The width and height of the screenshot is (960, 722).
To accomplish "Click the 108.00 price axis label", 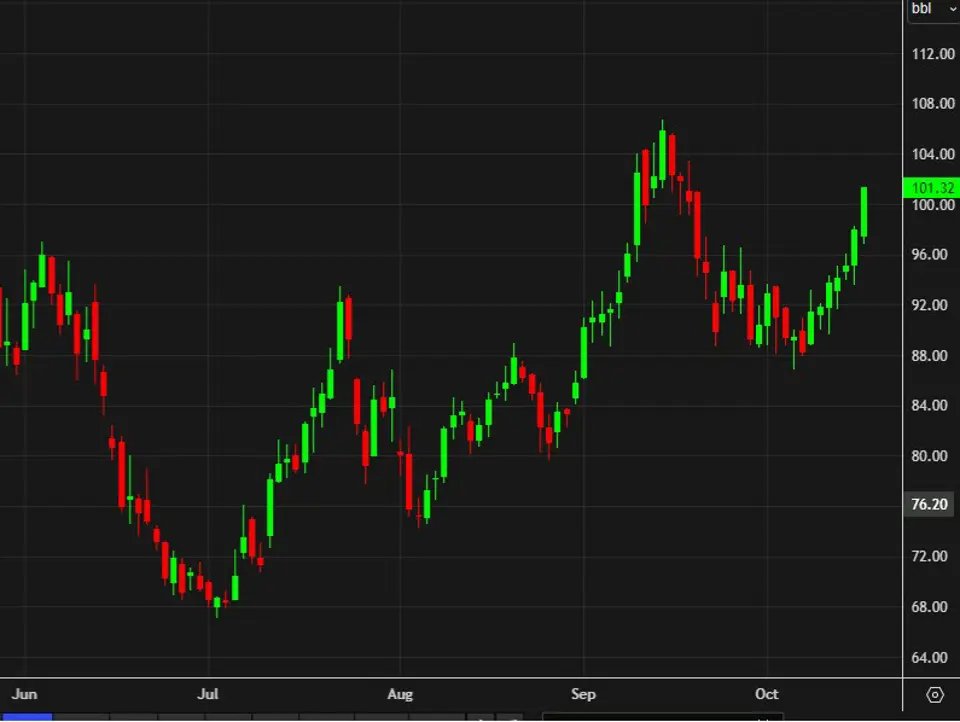I will [932, 103].
